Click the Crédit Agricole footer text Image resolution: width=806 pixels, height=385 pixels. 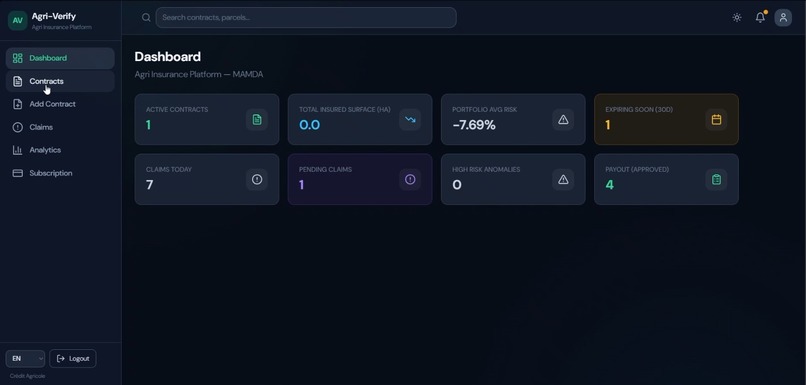(x=28, y=376)
